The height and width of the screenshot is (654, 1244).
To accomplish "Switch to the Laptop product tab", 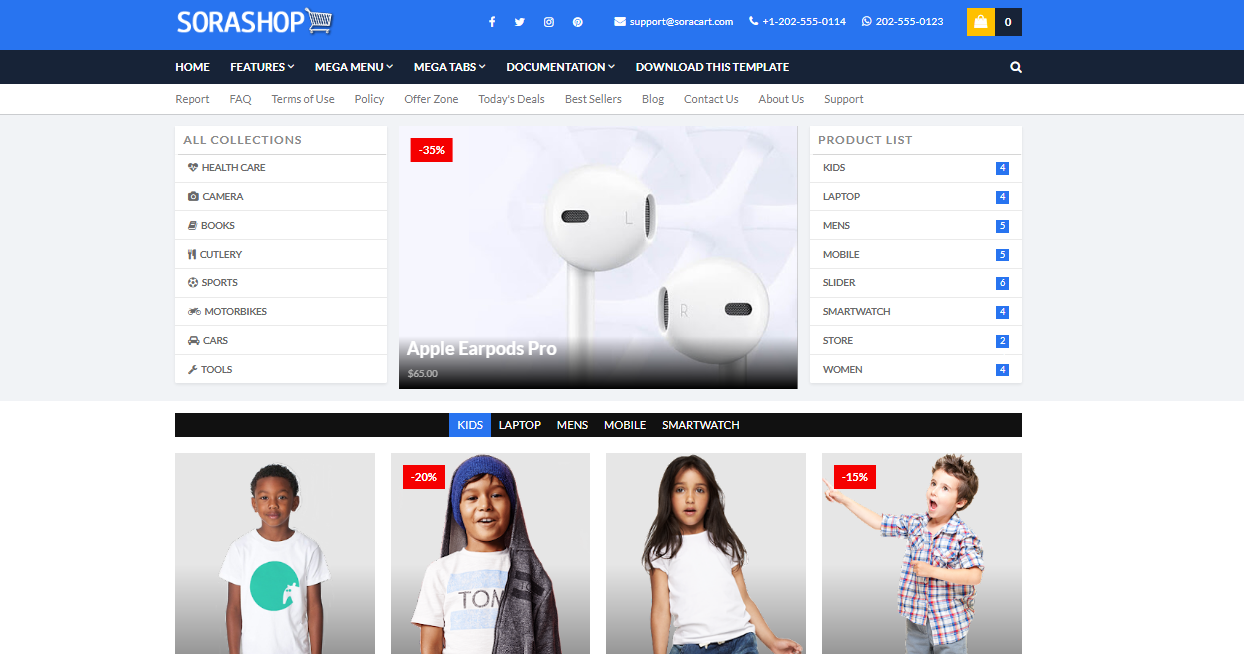I will 520,425.
